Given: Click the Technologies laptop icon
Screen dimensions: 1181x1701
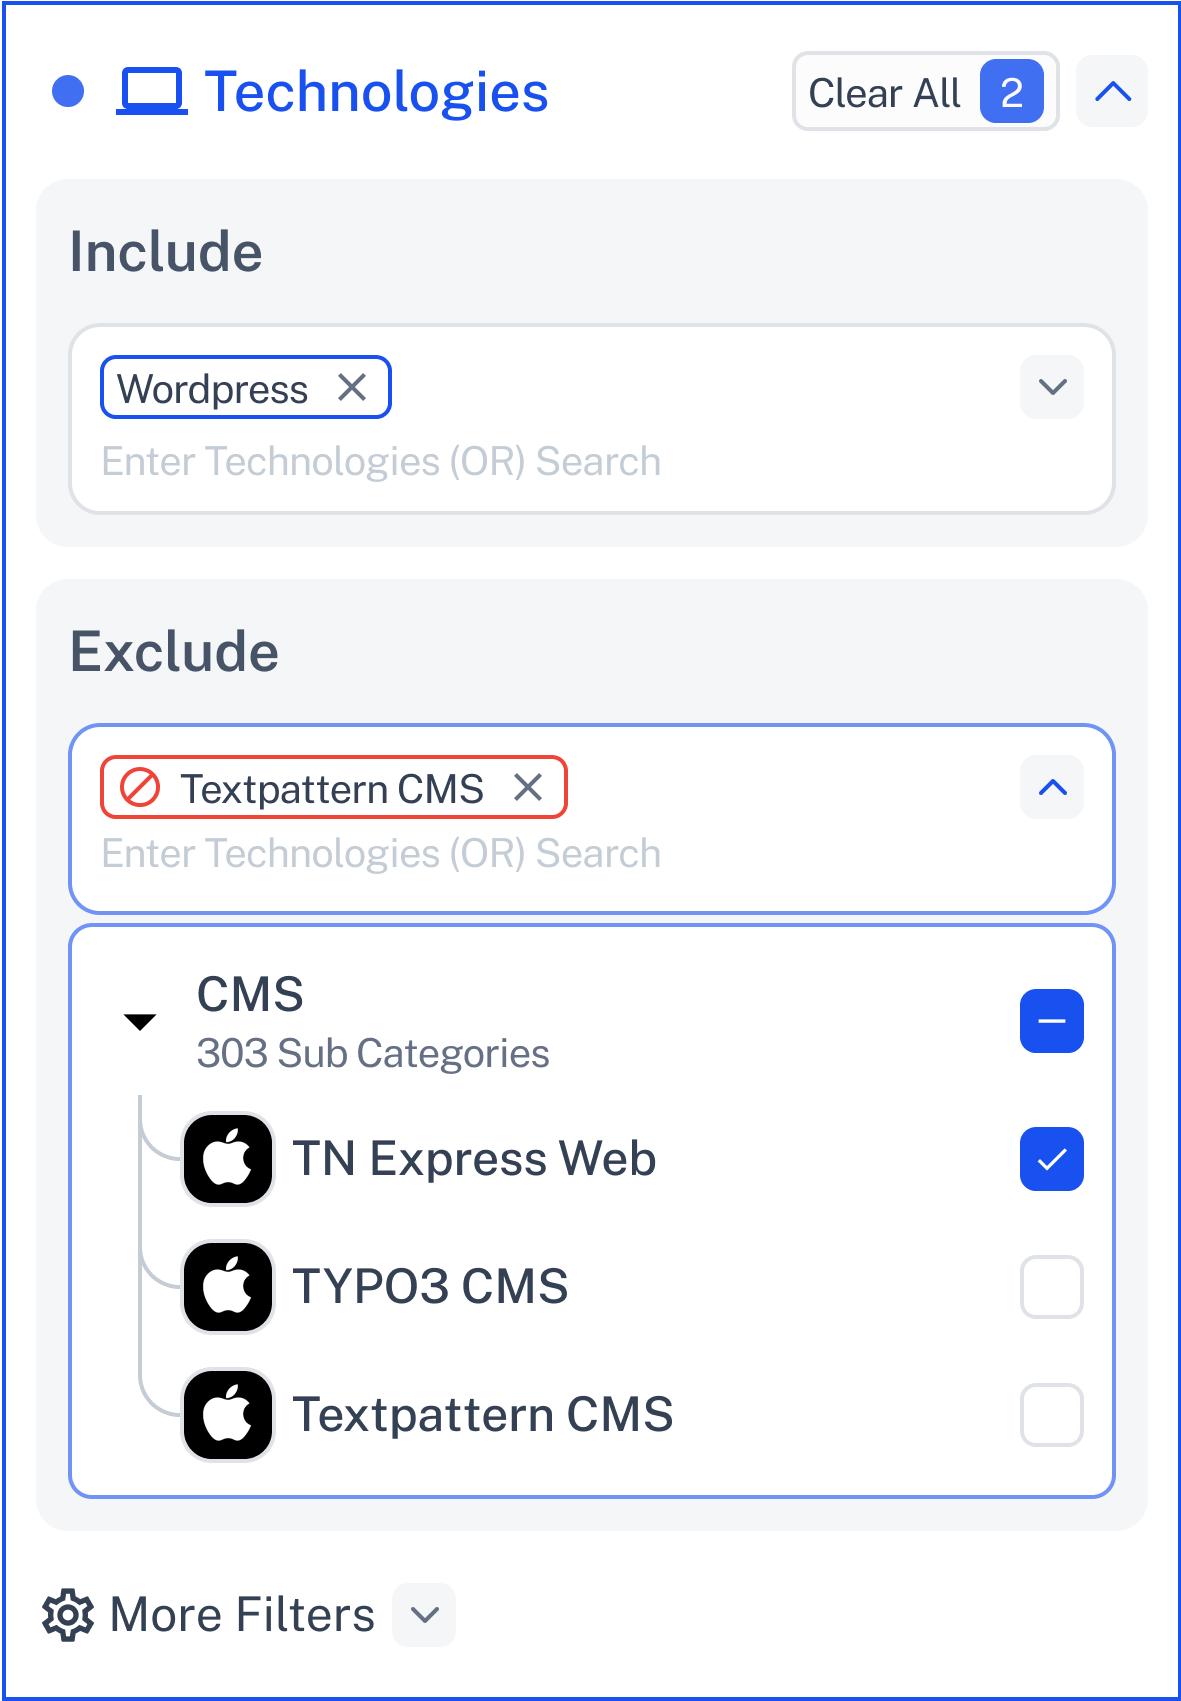Looking at the screenshot, I should click(x=152, y=91).
